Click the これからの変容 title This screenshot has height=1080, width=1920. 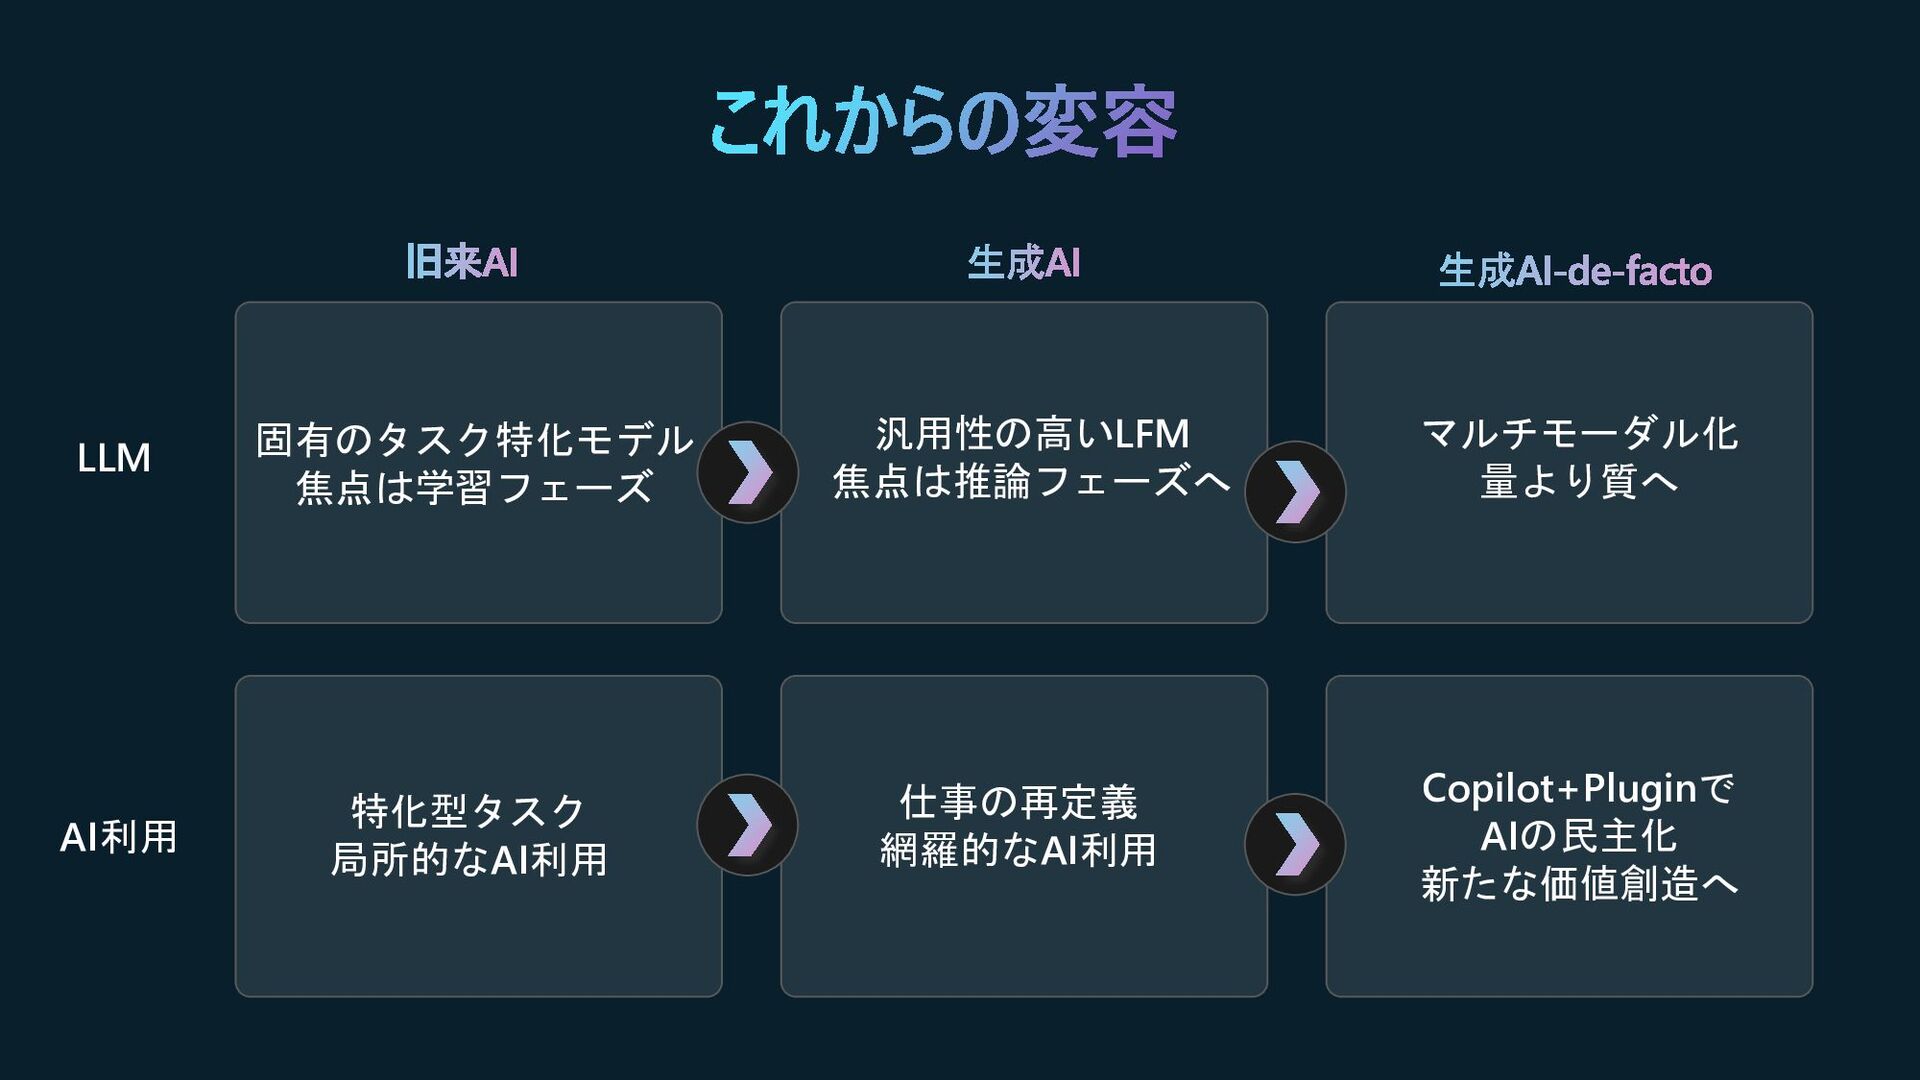(943, 122)
